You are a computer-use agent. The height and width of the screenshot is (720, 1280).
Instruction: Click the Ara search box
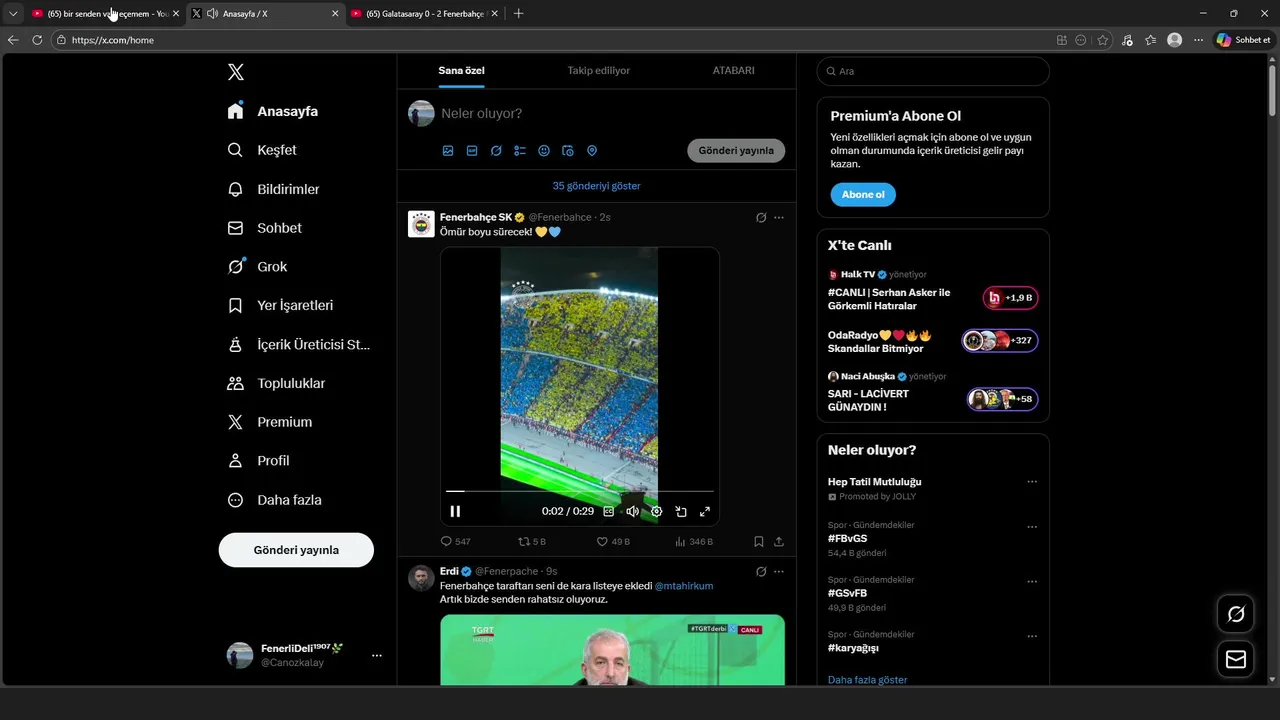(933, 71)
